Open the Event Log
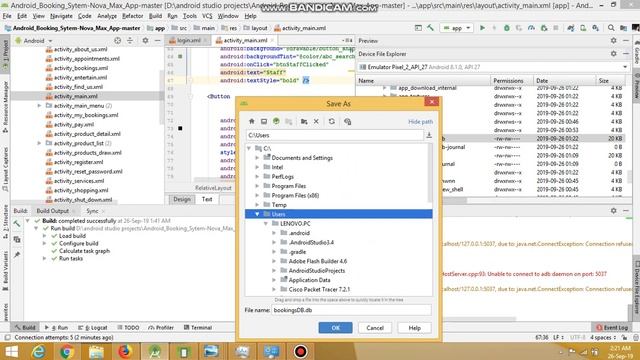This screenshot has width=640, height=360. (x=611, y=327)
